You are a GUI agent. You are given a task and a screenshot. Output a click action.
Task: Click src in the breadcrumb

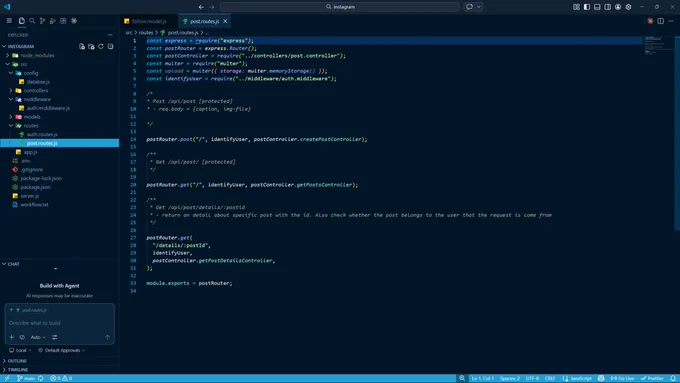(x=129, y=33)
